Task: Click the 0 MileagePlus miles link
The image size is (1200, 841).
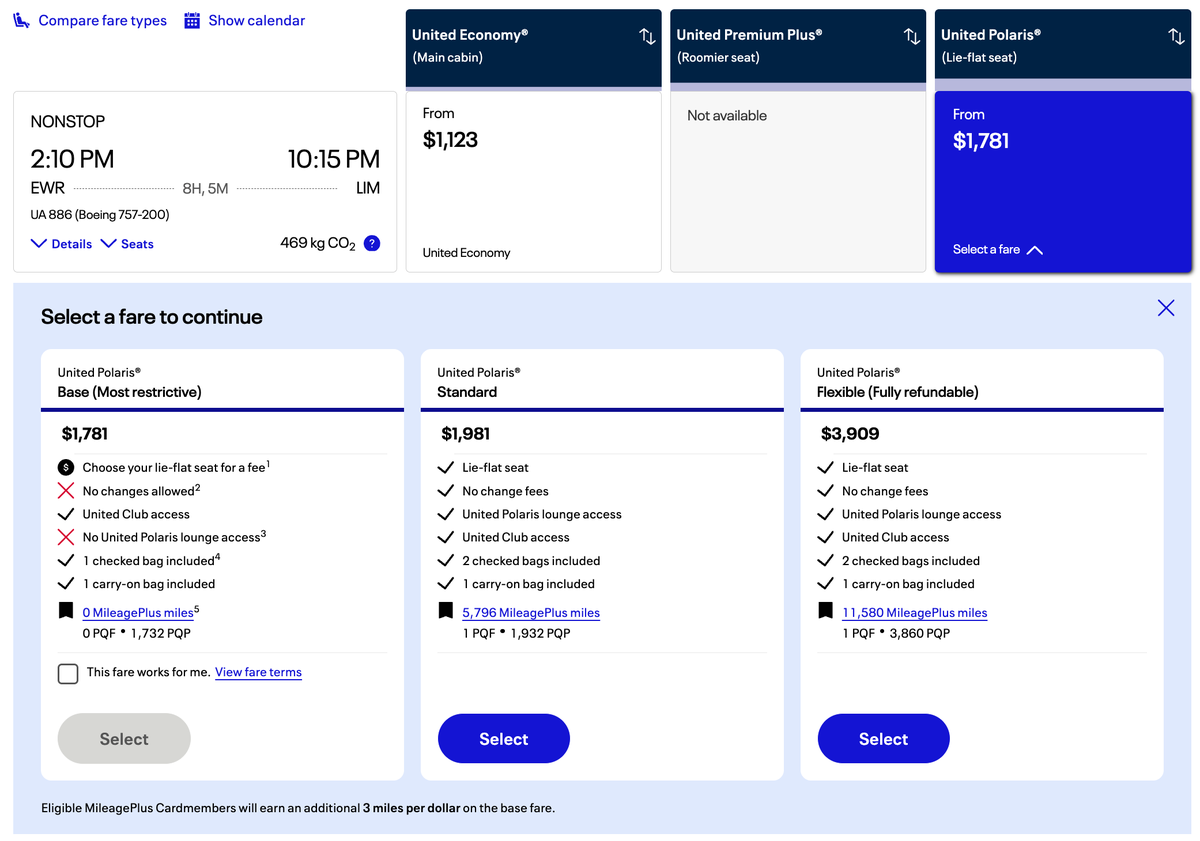Action: point(138,613)
